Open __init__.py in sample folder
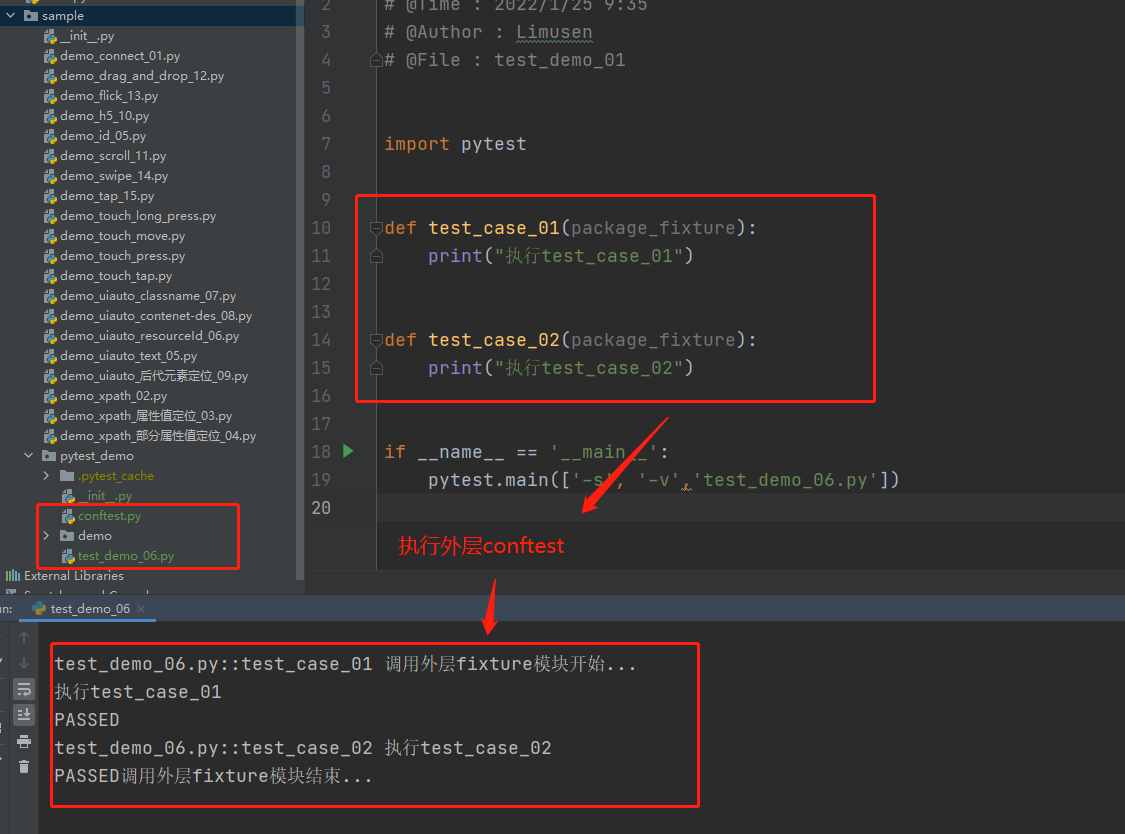Image resolution: width=1125 pixels, height=834 pixels. [87, 35]
